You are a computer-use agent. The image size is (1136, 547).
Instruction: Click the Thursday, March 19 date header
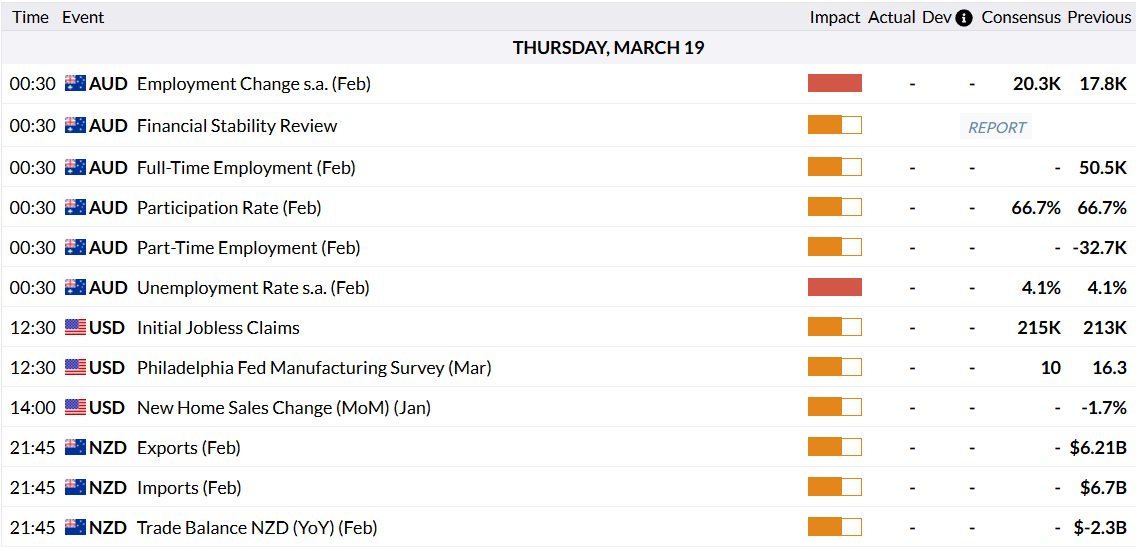(608, 48)
